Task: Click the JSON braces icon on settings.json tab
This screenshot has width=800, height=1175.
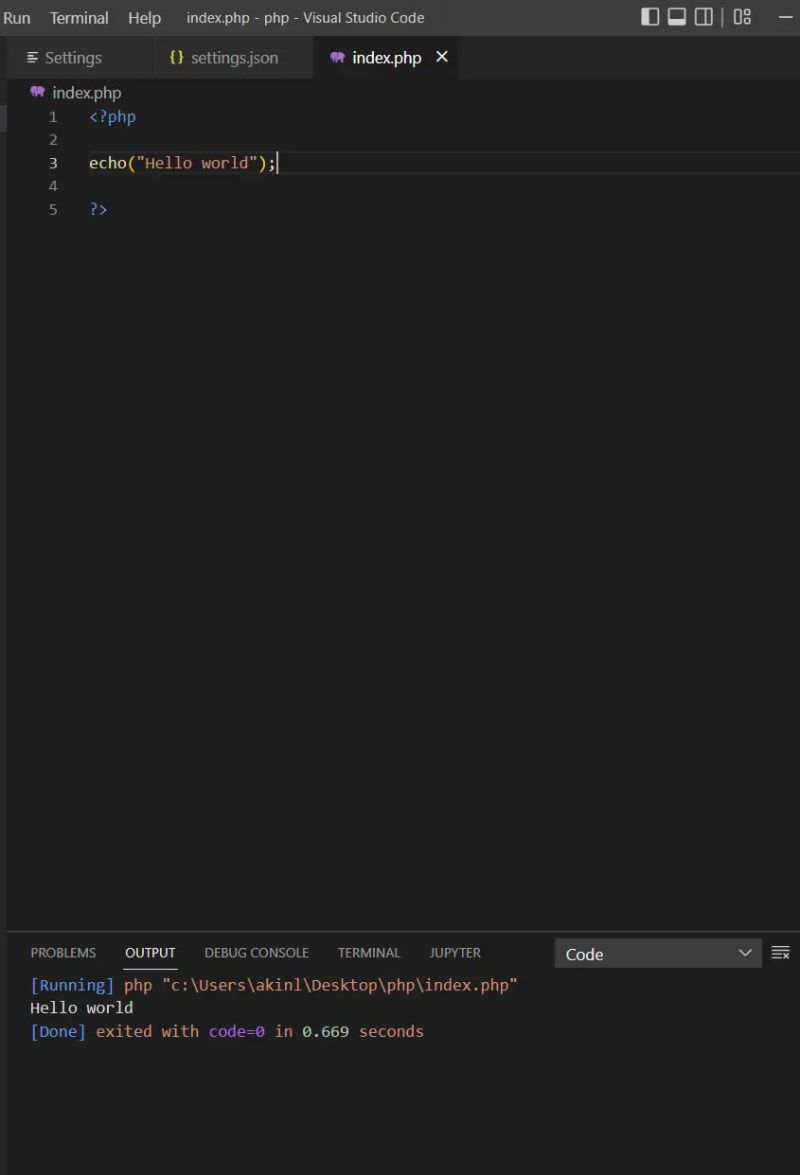Action: click(x=176, y=57)
